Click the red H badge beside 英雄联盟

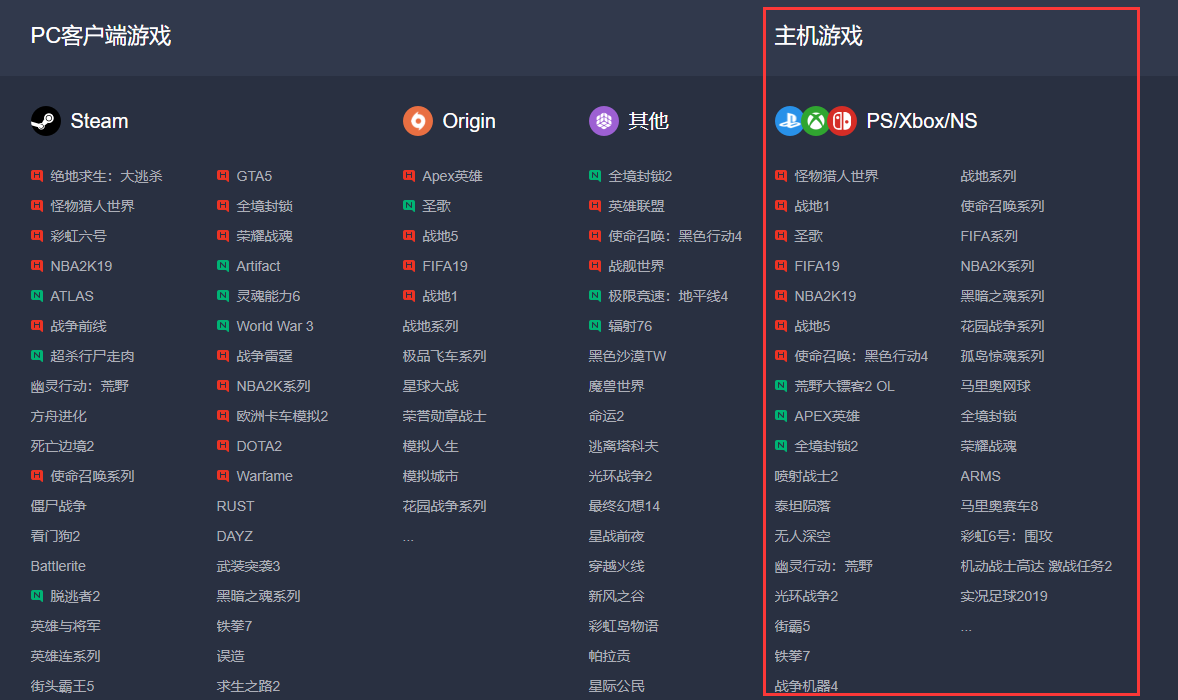(x=595, y=206)
